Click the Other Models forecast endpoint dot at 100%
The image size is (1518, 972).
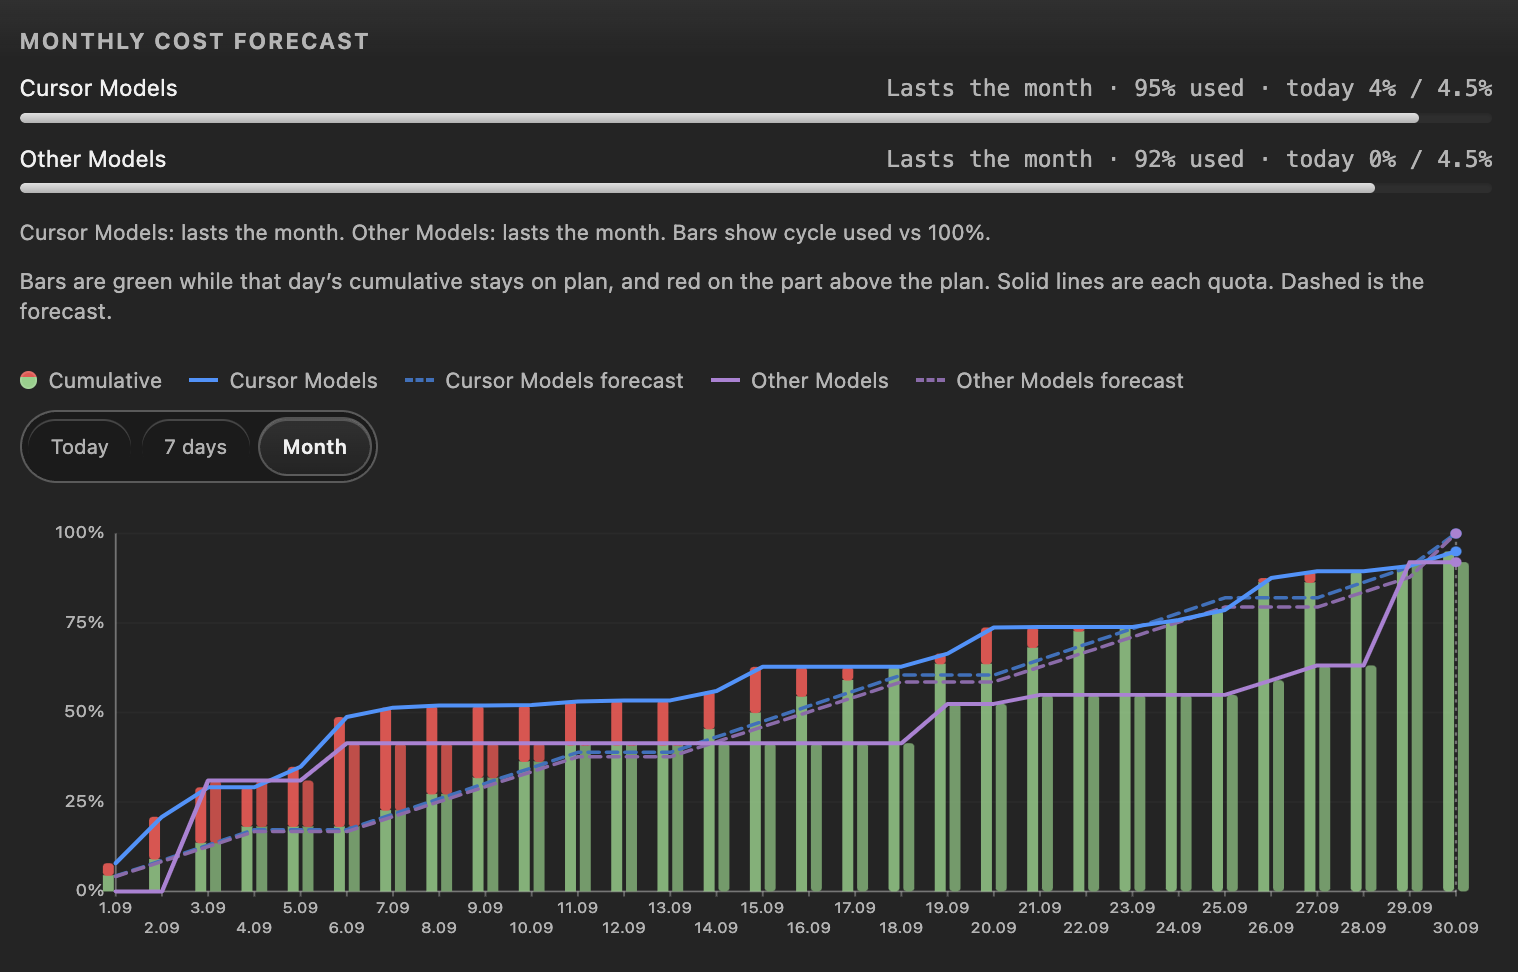pyautogui.click(x=1456, y=534)
